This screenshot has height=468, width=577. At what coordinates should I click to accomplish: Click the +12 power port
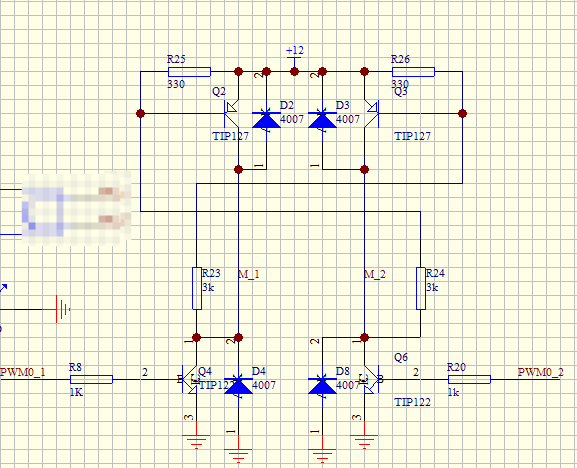point(294,55)
